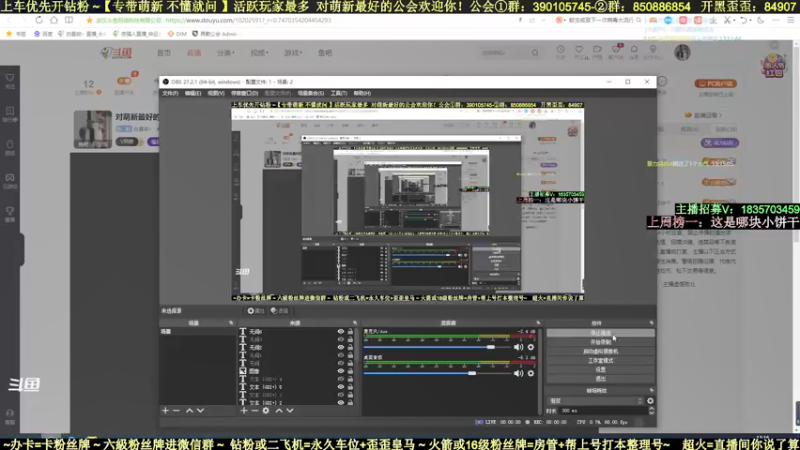Remove selected source with minus button

click(x=255, y=411)
